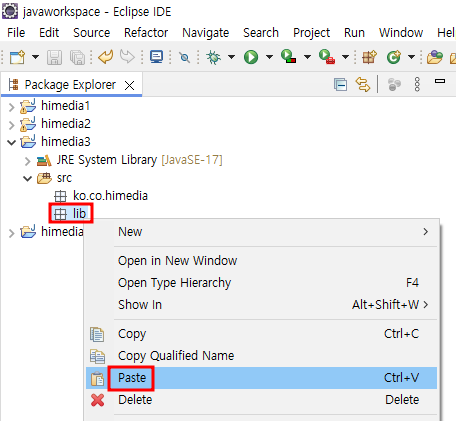Expand the himedia2 project

coord(12,125)
